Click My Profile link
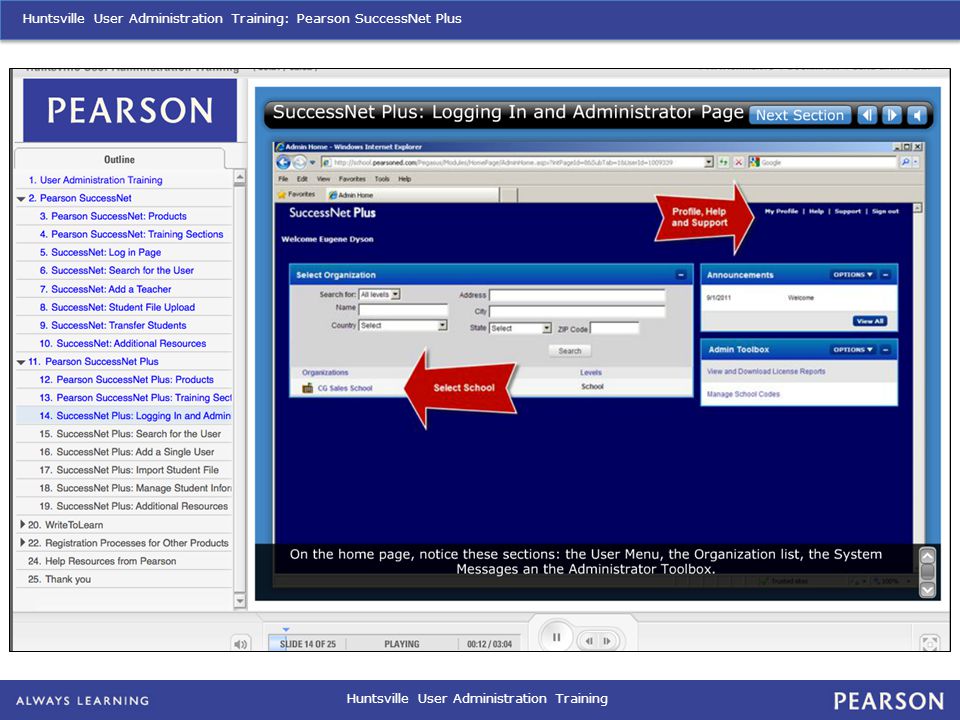 [781, 211]
